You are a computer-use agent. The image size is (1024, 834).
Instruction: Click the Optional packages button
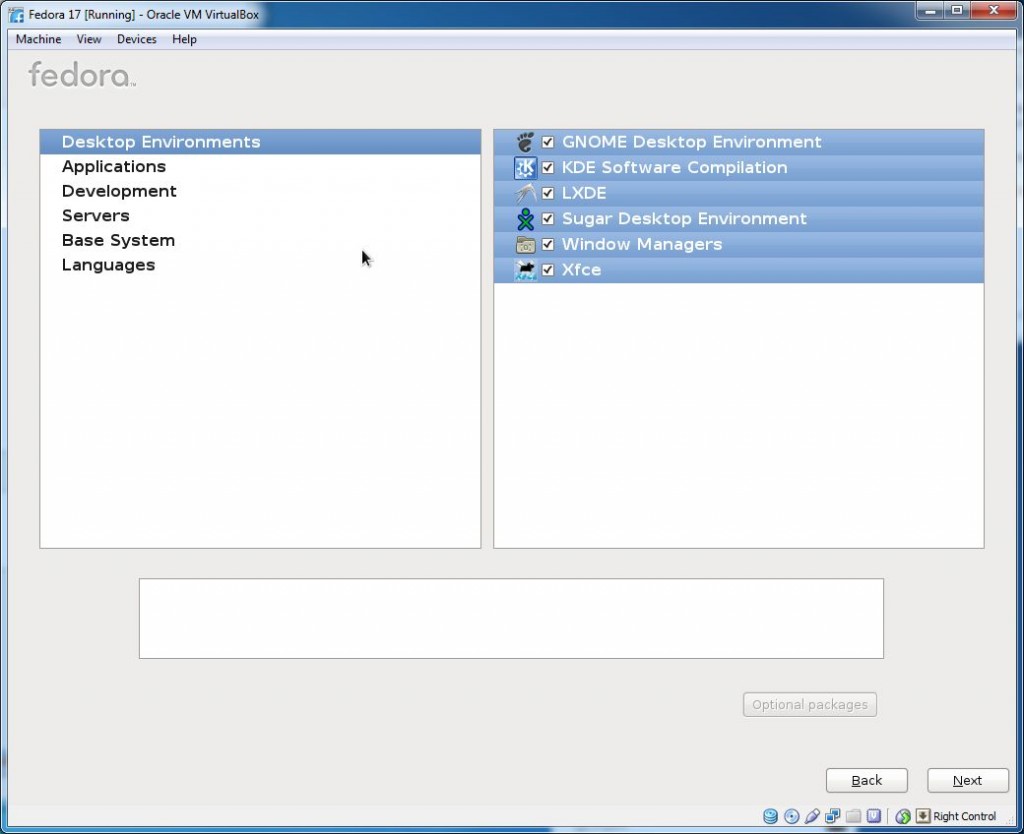(x=810, y=705)
